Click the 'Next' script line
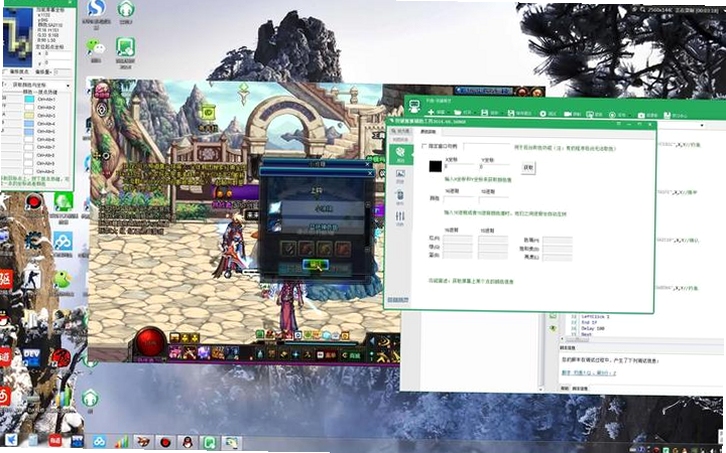 586,333
